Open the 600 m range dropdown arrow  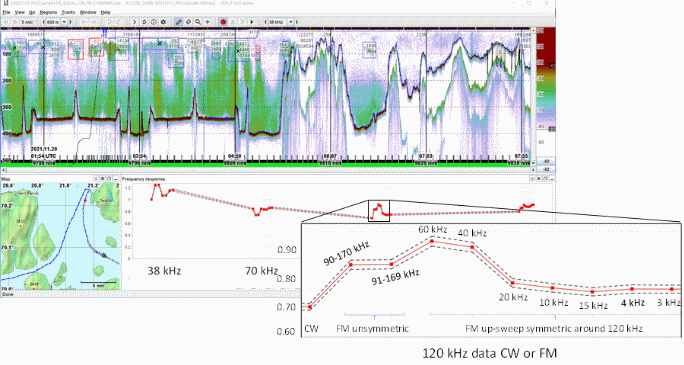[64, 22]
